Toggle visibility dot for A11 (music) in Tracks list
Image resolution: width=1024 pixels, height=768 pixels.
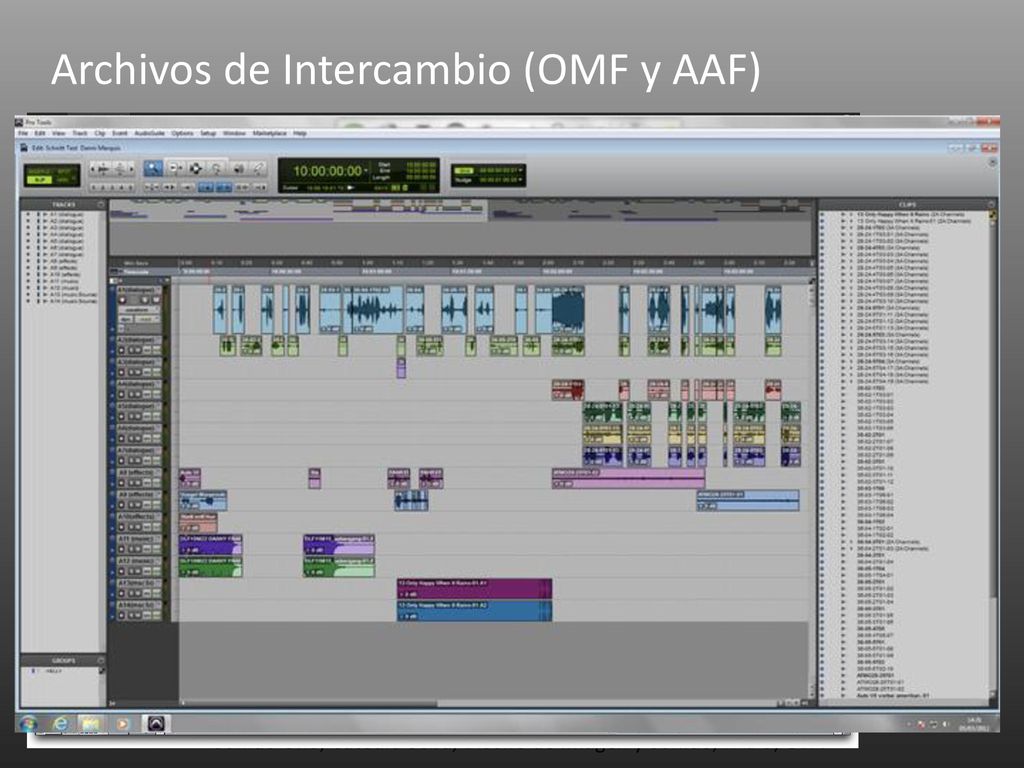[x=28, y=281]
